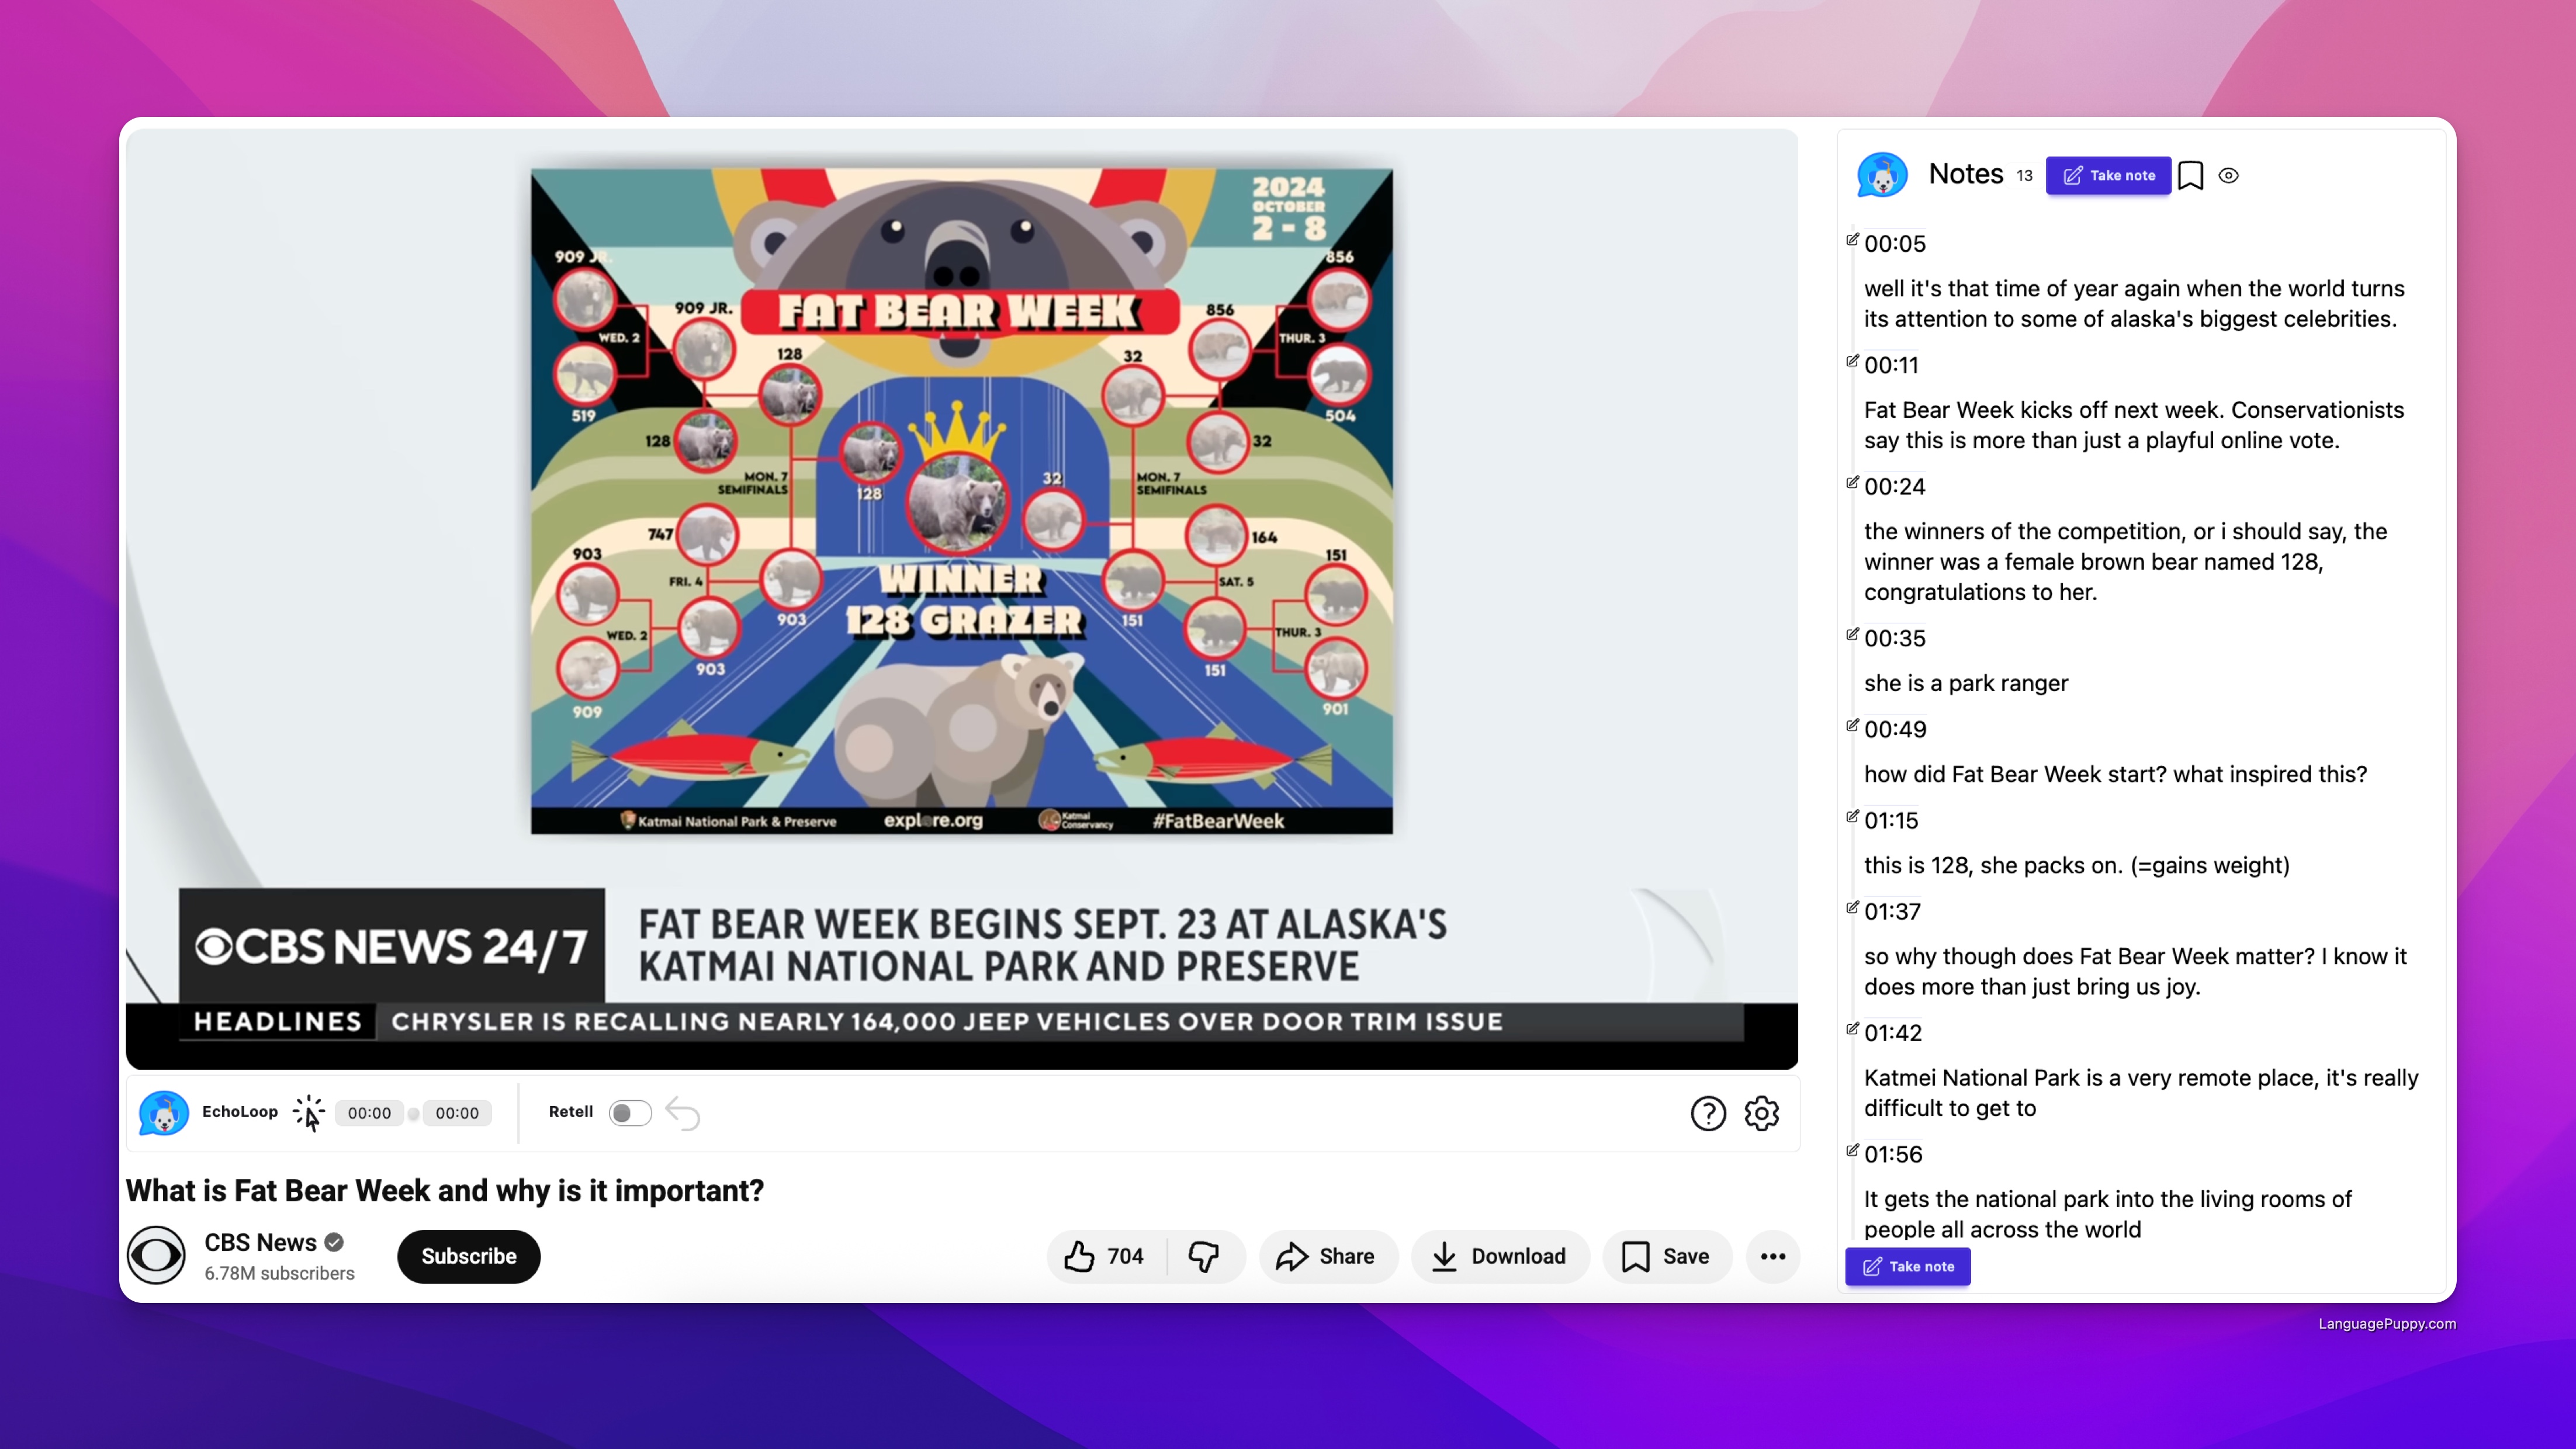Click the thumbs down dislike icon
This screenshot has width=2576, height=1449.
tap(1204, 1256)
